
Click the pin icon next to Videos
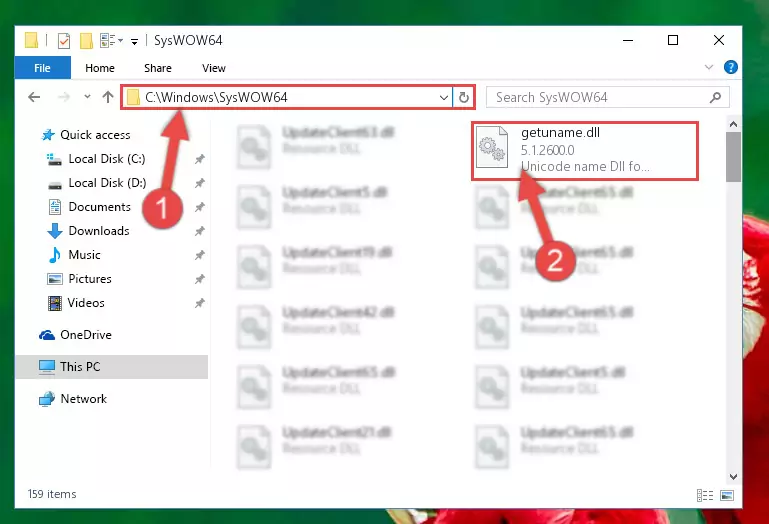pos(200,303)
